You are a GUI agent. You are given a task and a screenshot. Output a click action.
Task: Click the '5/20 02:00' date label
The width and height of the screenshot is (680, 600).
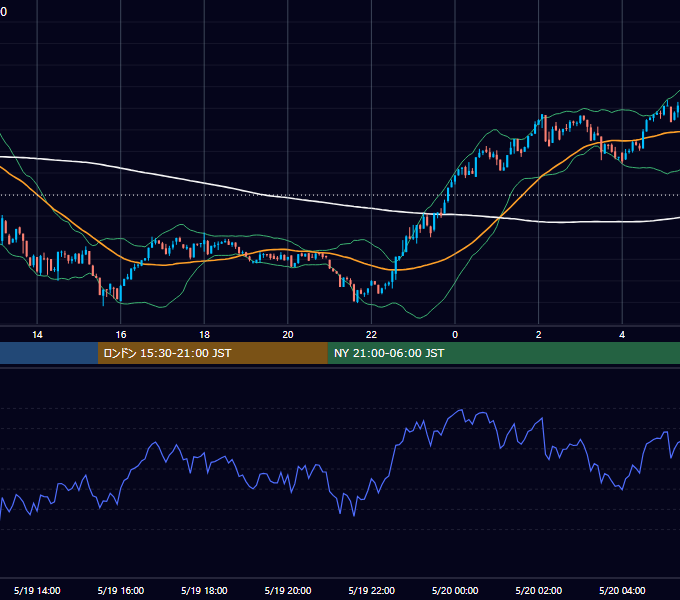click(x=539, y=590)
